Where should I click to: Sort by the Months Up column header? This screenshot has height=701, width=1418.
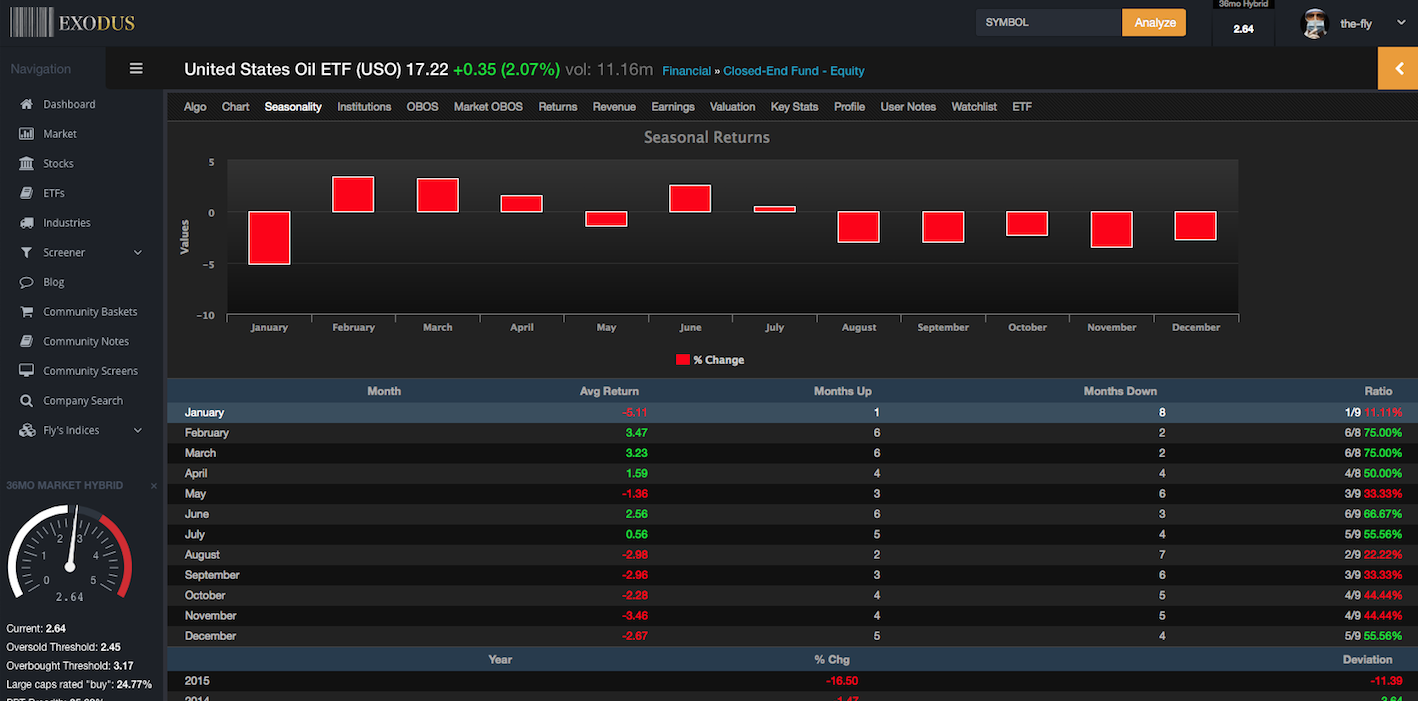coord(843,391)
